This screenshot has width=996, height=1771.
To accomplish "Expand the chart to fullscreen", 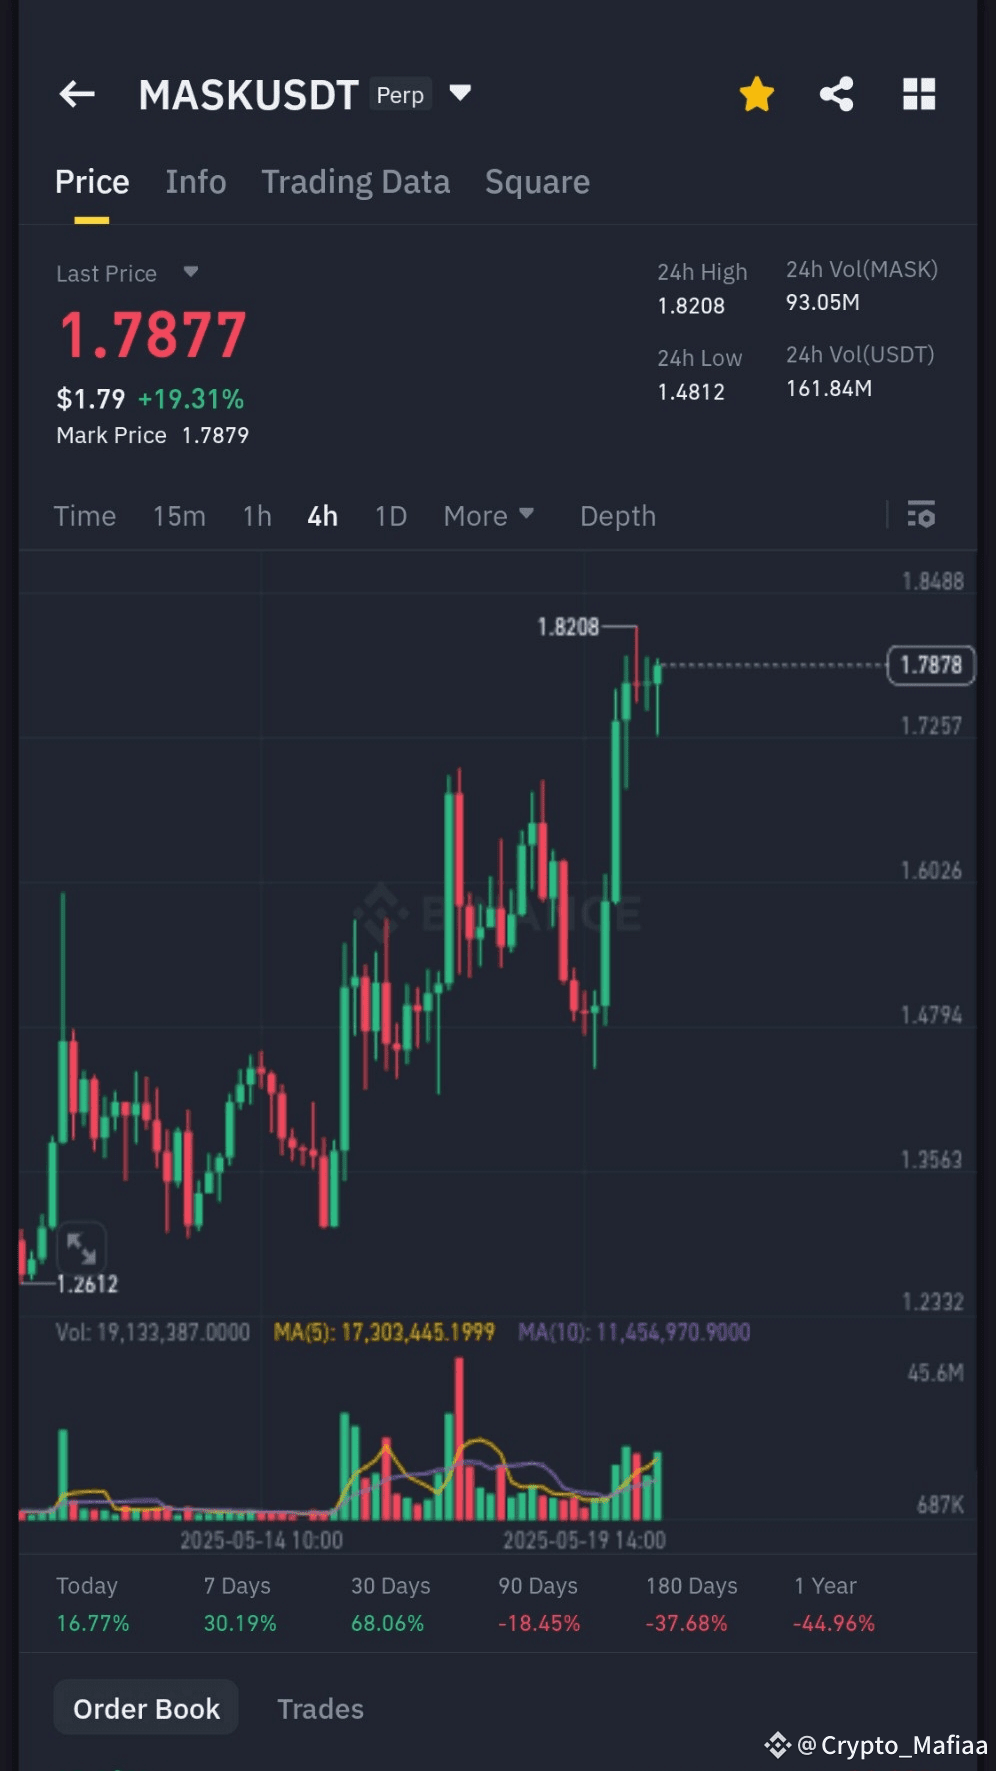I will pyautogui.click(x=83, y=1247).
